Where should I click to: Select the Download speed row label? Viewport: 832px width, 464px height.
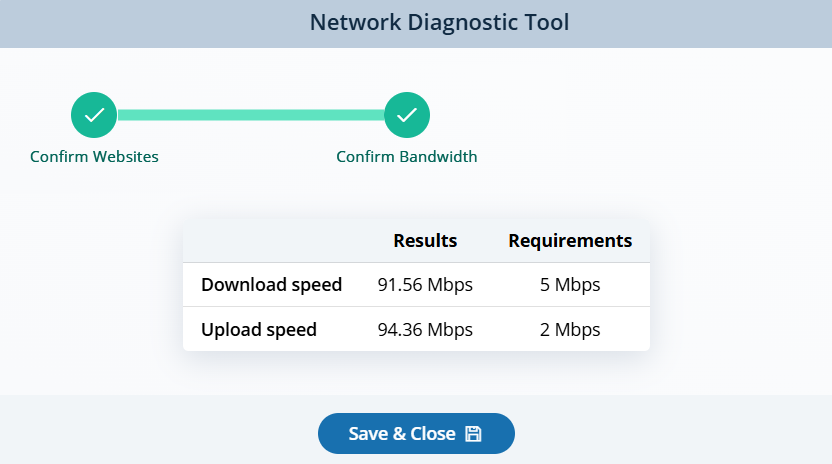271,285
